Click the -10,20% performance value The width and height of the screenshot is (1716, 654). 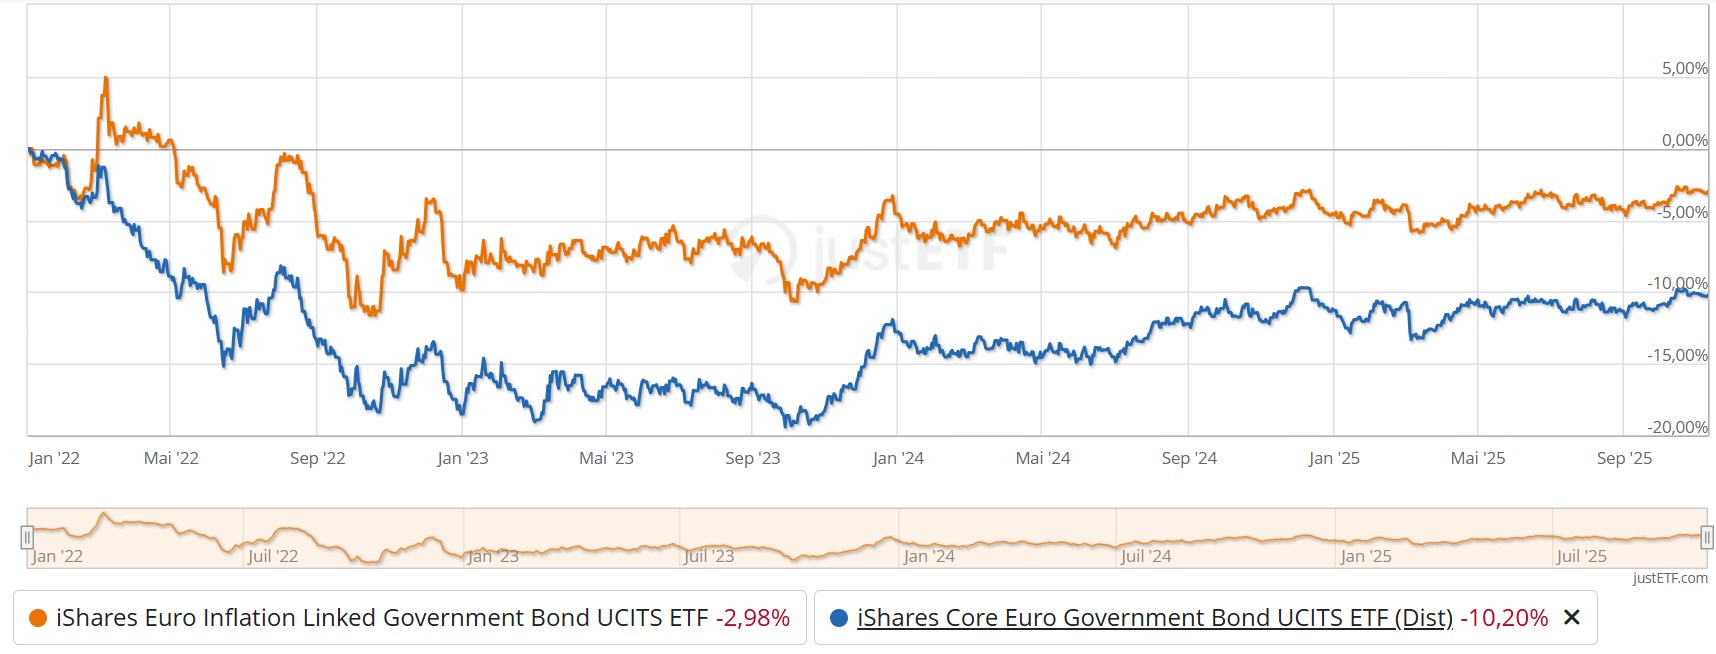coord(1504,618)
